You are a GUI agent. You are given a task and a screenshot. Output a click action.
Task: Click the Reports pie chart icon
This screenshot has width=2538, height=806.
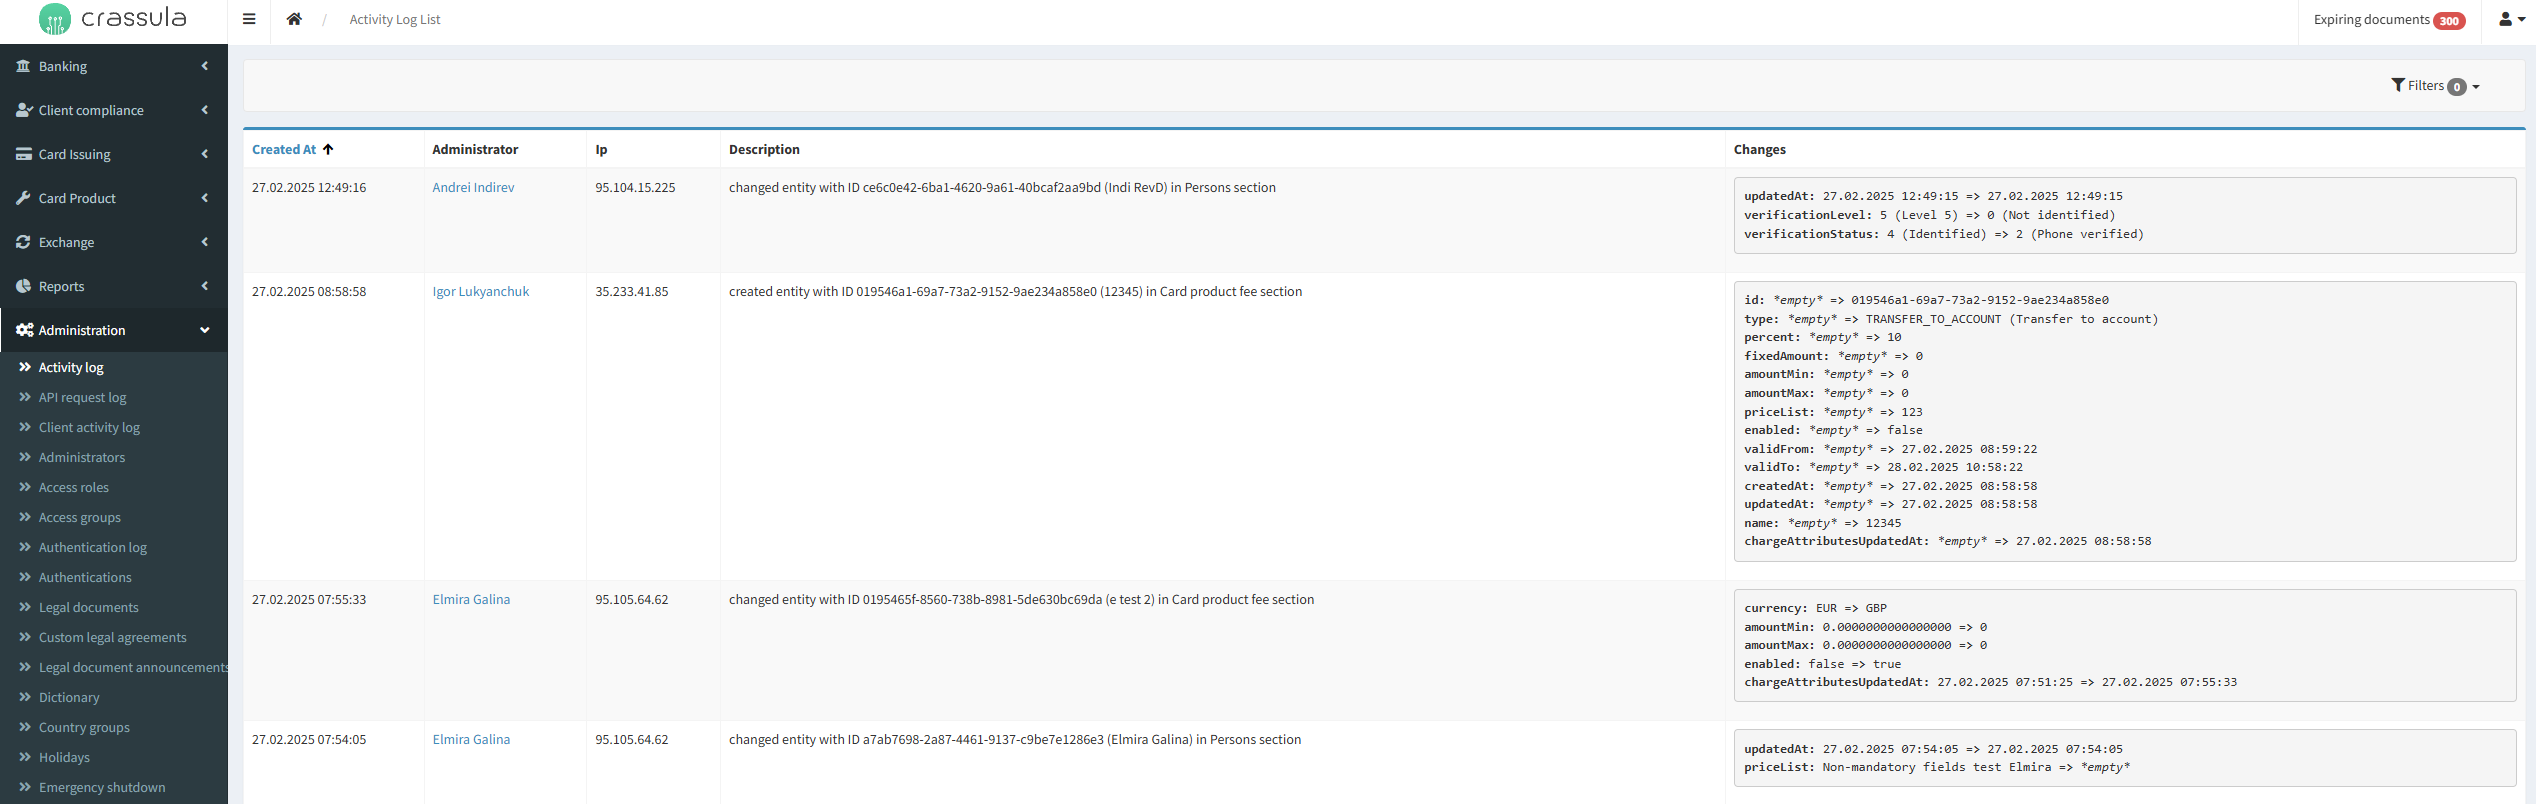pos(23,286)
